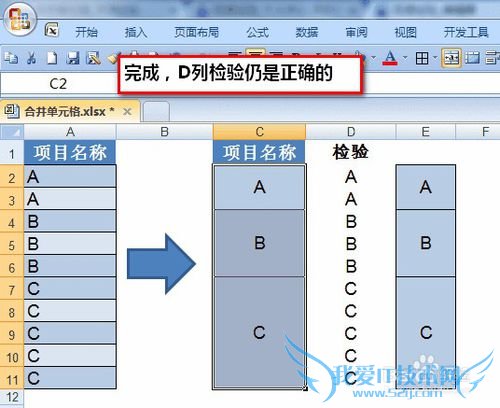Click the selection fill handle of column C
The height and width of the screenshot is (408, 500).
[305, 388]
